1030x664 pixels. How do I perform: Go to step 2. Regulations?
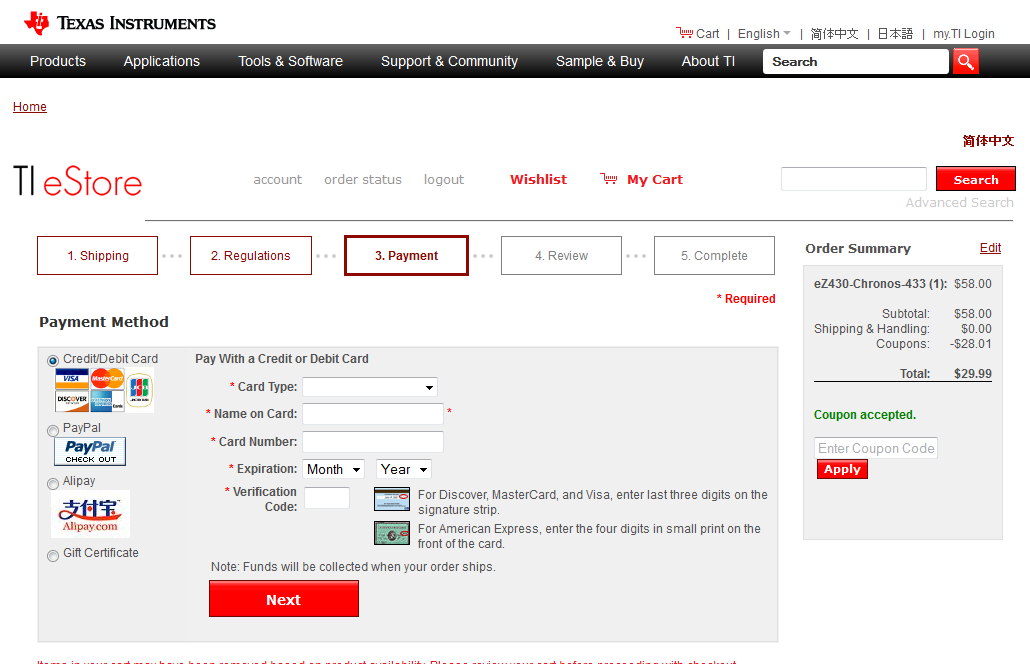point(250,255)
